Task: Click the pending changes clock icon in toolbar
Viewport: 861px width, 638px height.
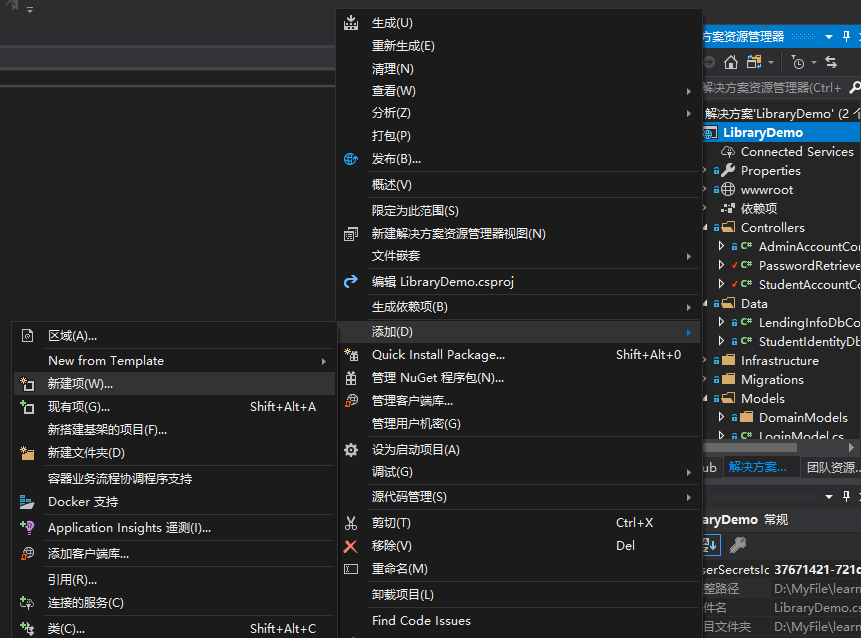Action: [x=798, y=62]
